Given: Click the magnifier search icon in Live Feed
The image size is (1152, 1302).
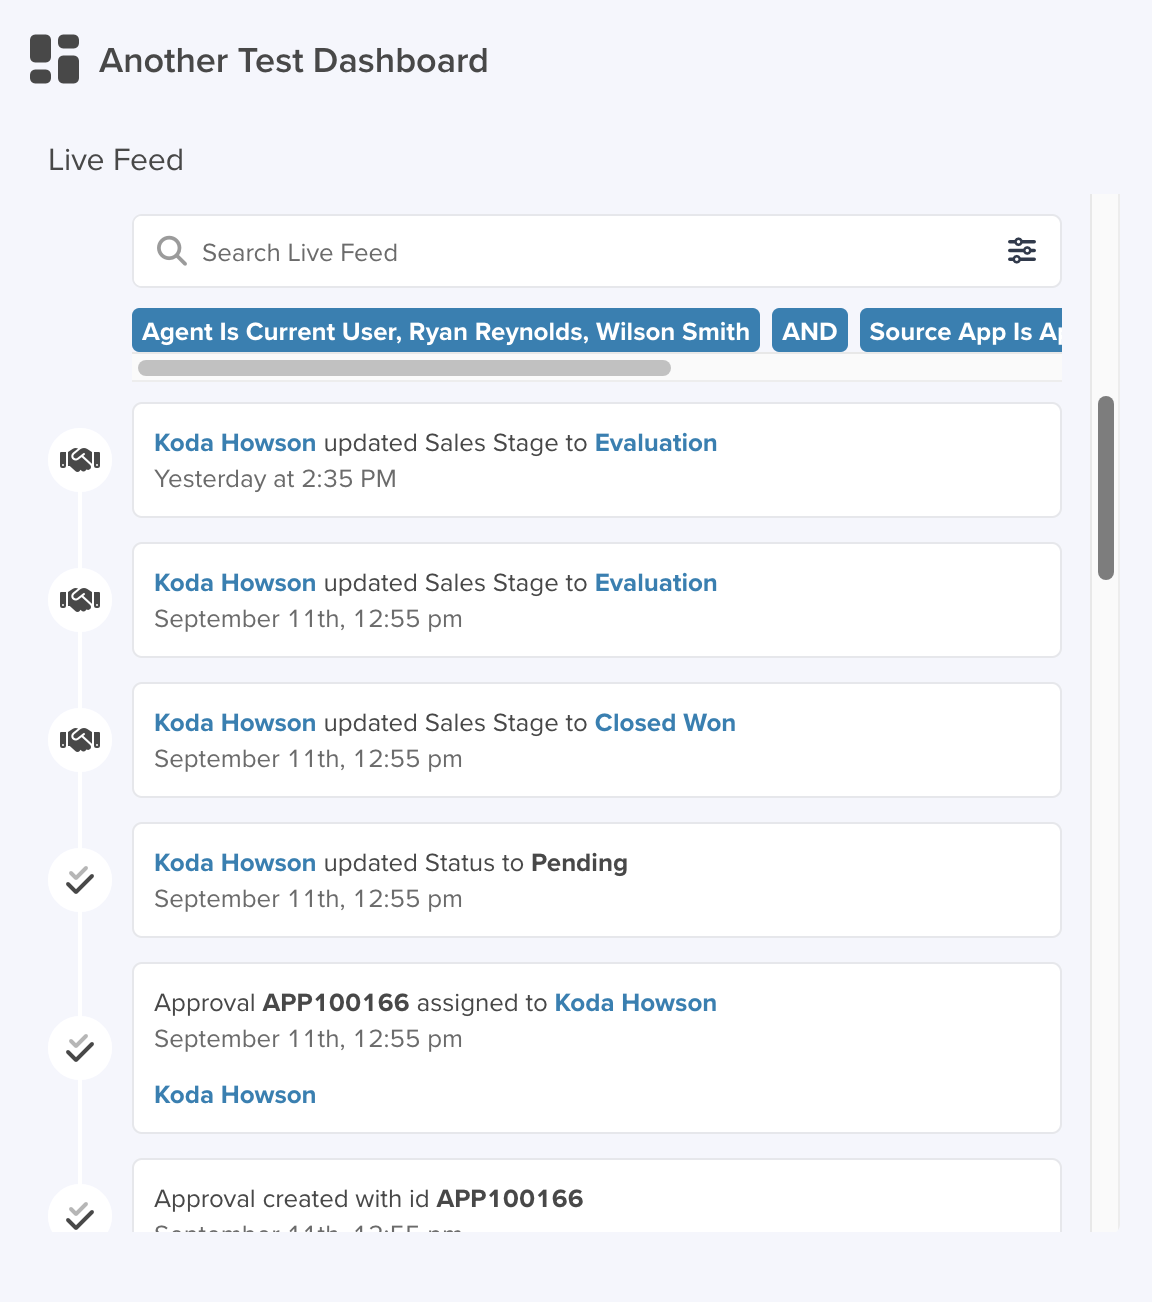Looking at the screenshot, I should coord(172,251).
